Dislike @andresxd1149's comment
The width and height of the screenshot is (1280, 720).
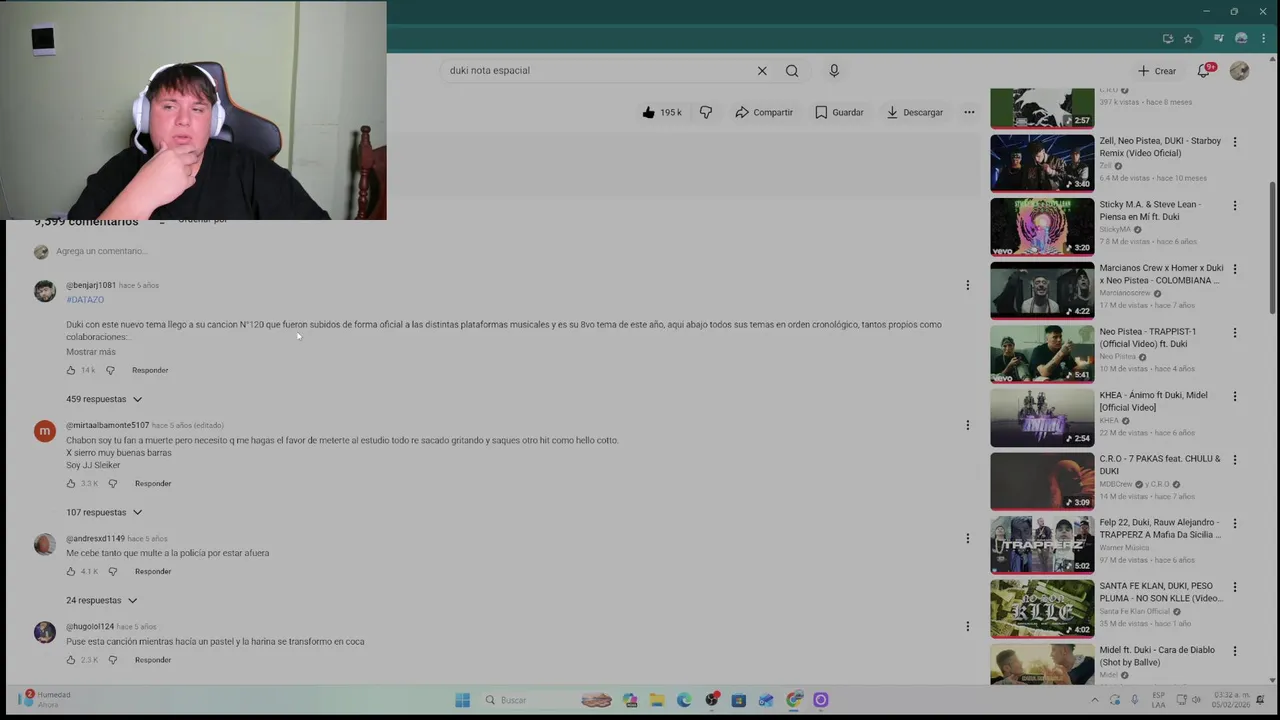[x=112, y=571]
